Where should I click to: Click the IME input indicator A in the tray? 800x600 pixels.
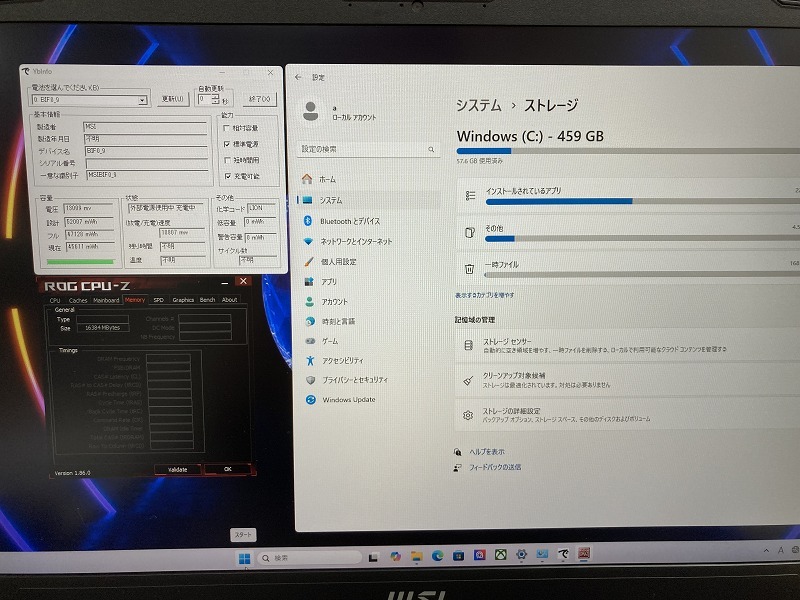pos(781,550)
